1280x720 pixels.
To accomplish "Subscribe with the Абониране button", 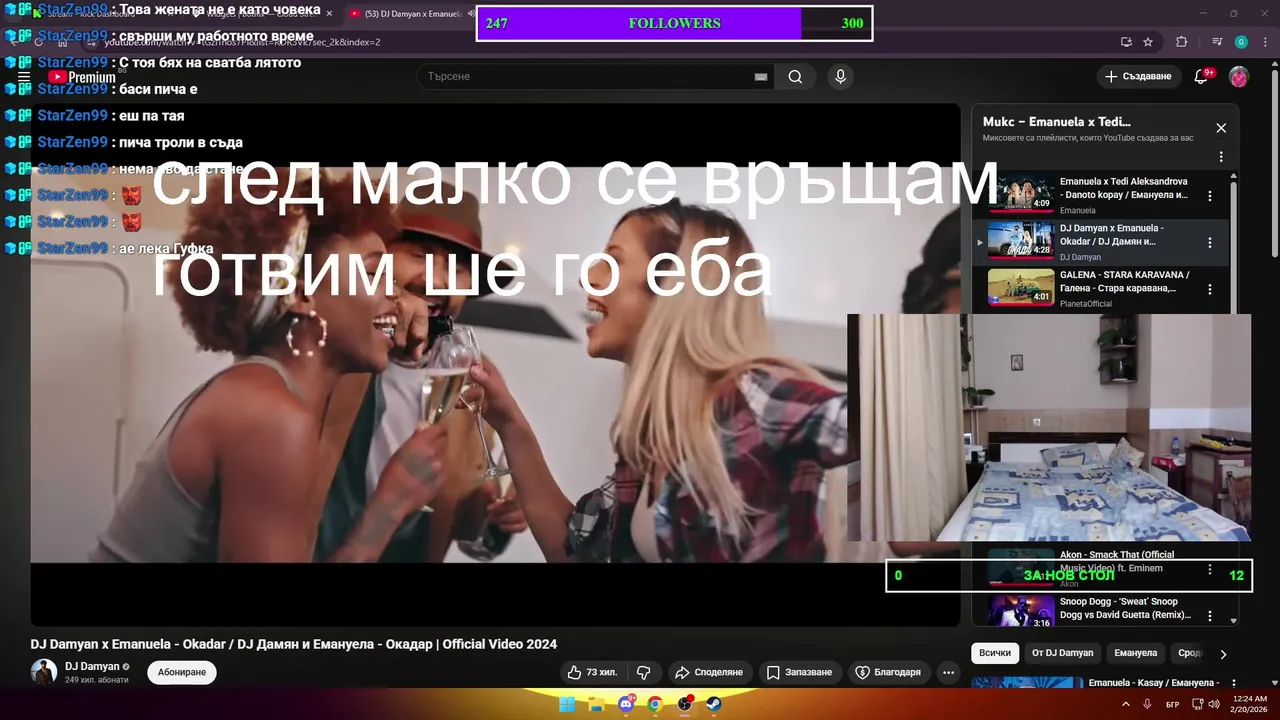I will (x=182, y=672).
